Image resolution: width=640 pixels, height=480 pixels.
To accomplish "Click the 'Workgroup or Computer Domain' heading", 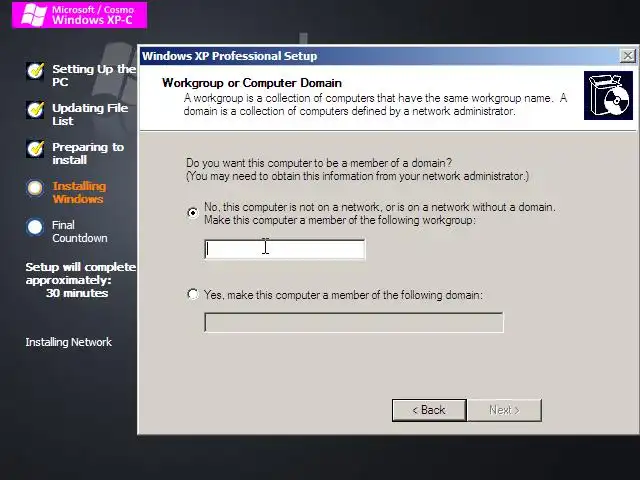I will [x=252, y=83].
